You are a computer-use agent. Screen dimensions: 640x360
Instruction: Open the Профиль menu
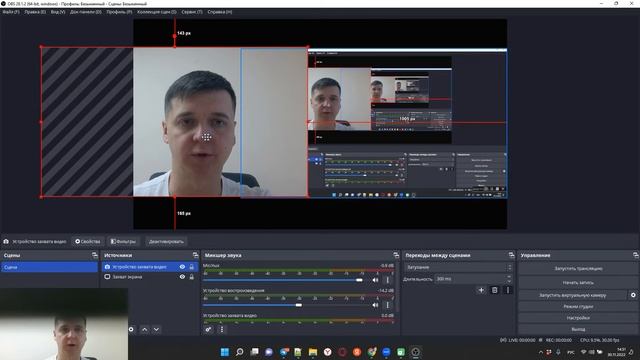[x=119, y=12]
